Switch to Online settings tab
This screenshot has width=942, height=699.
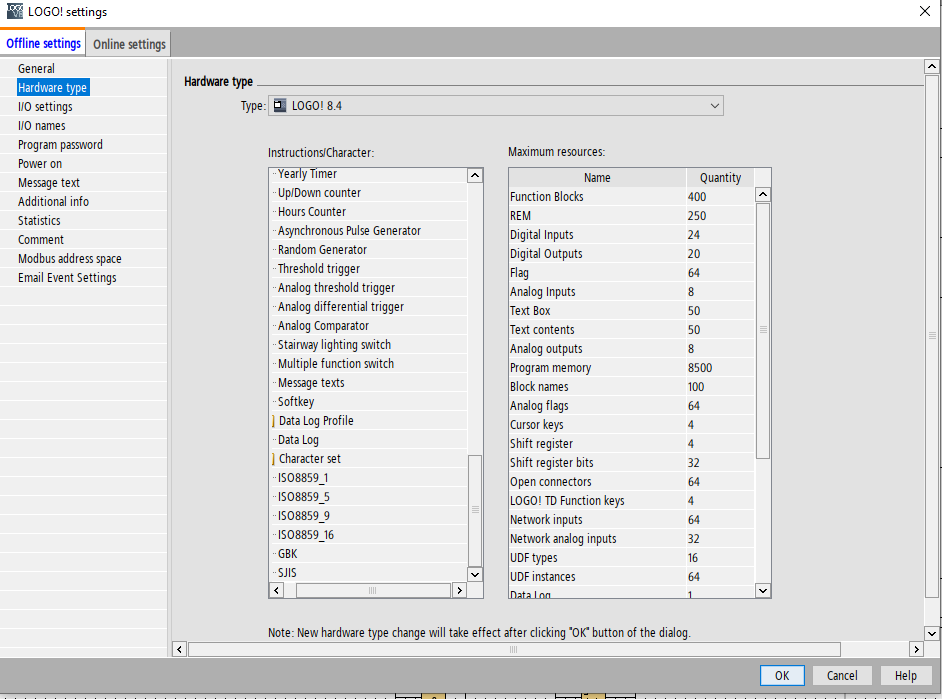(129, 44)
